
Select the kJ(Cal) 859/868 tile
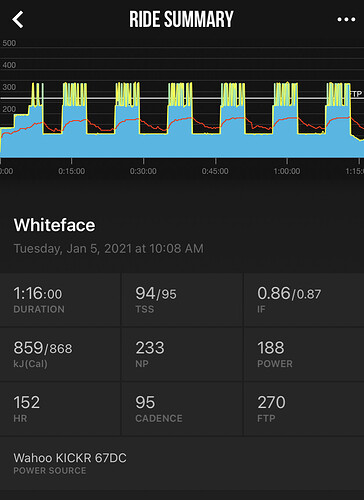(x=60, y=354)
